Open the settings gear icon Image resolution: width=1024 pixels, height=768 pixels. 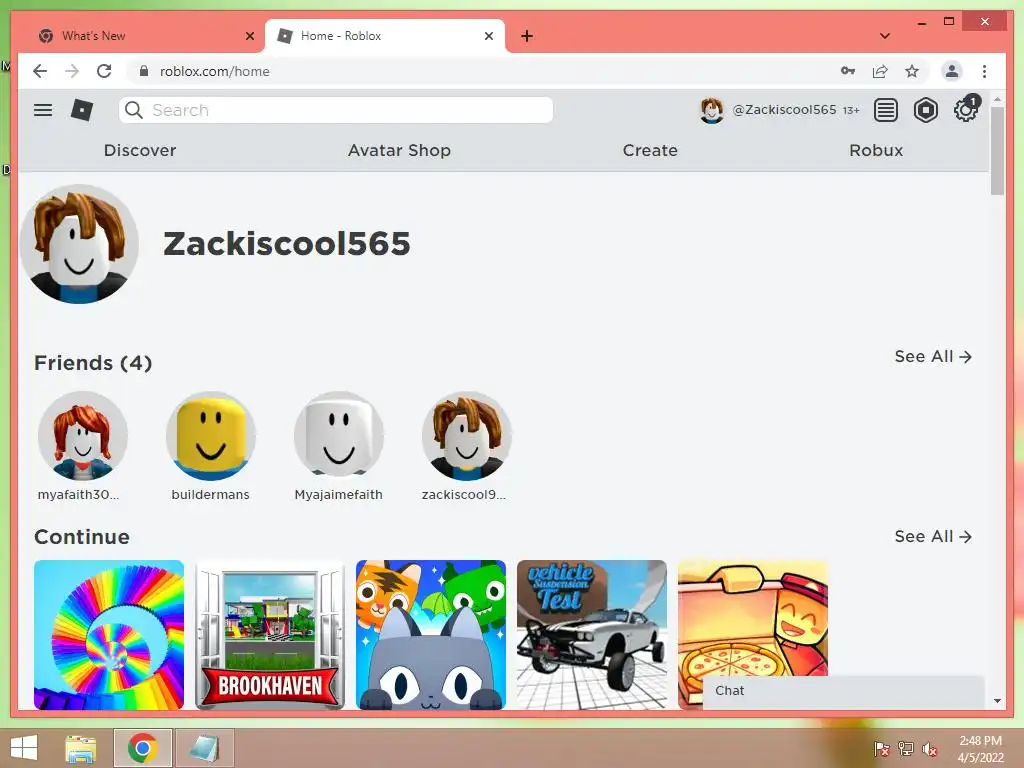point(965,110)
